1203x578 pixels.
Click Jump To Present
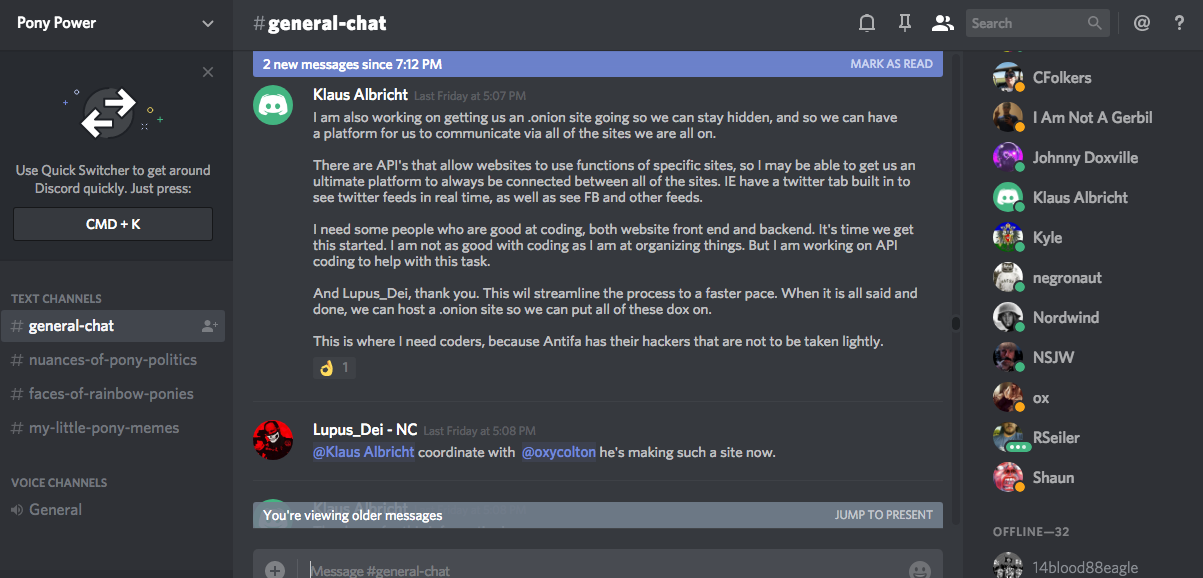(883, 515)
